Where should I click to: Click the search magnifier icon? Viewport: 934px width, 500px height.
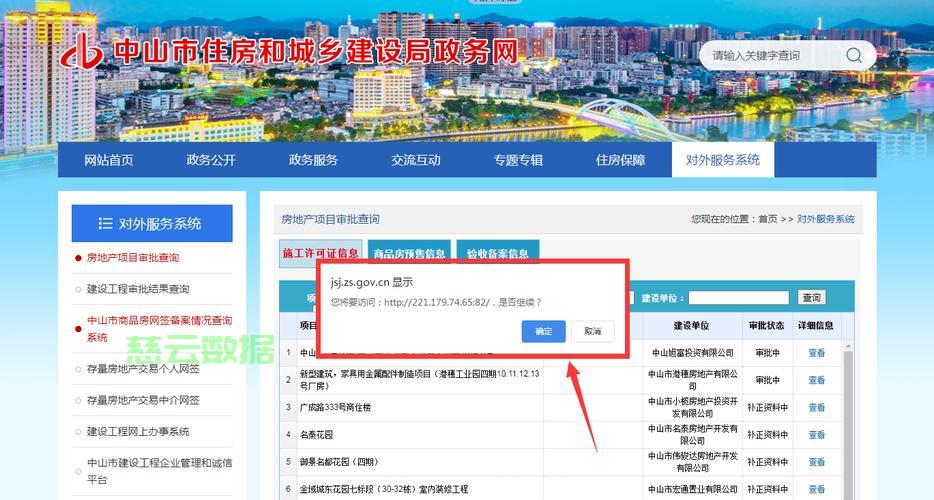pyautogui.click(x=853, y=56)
